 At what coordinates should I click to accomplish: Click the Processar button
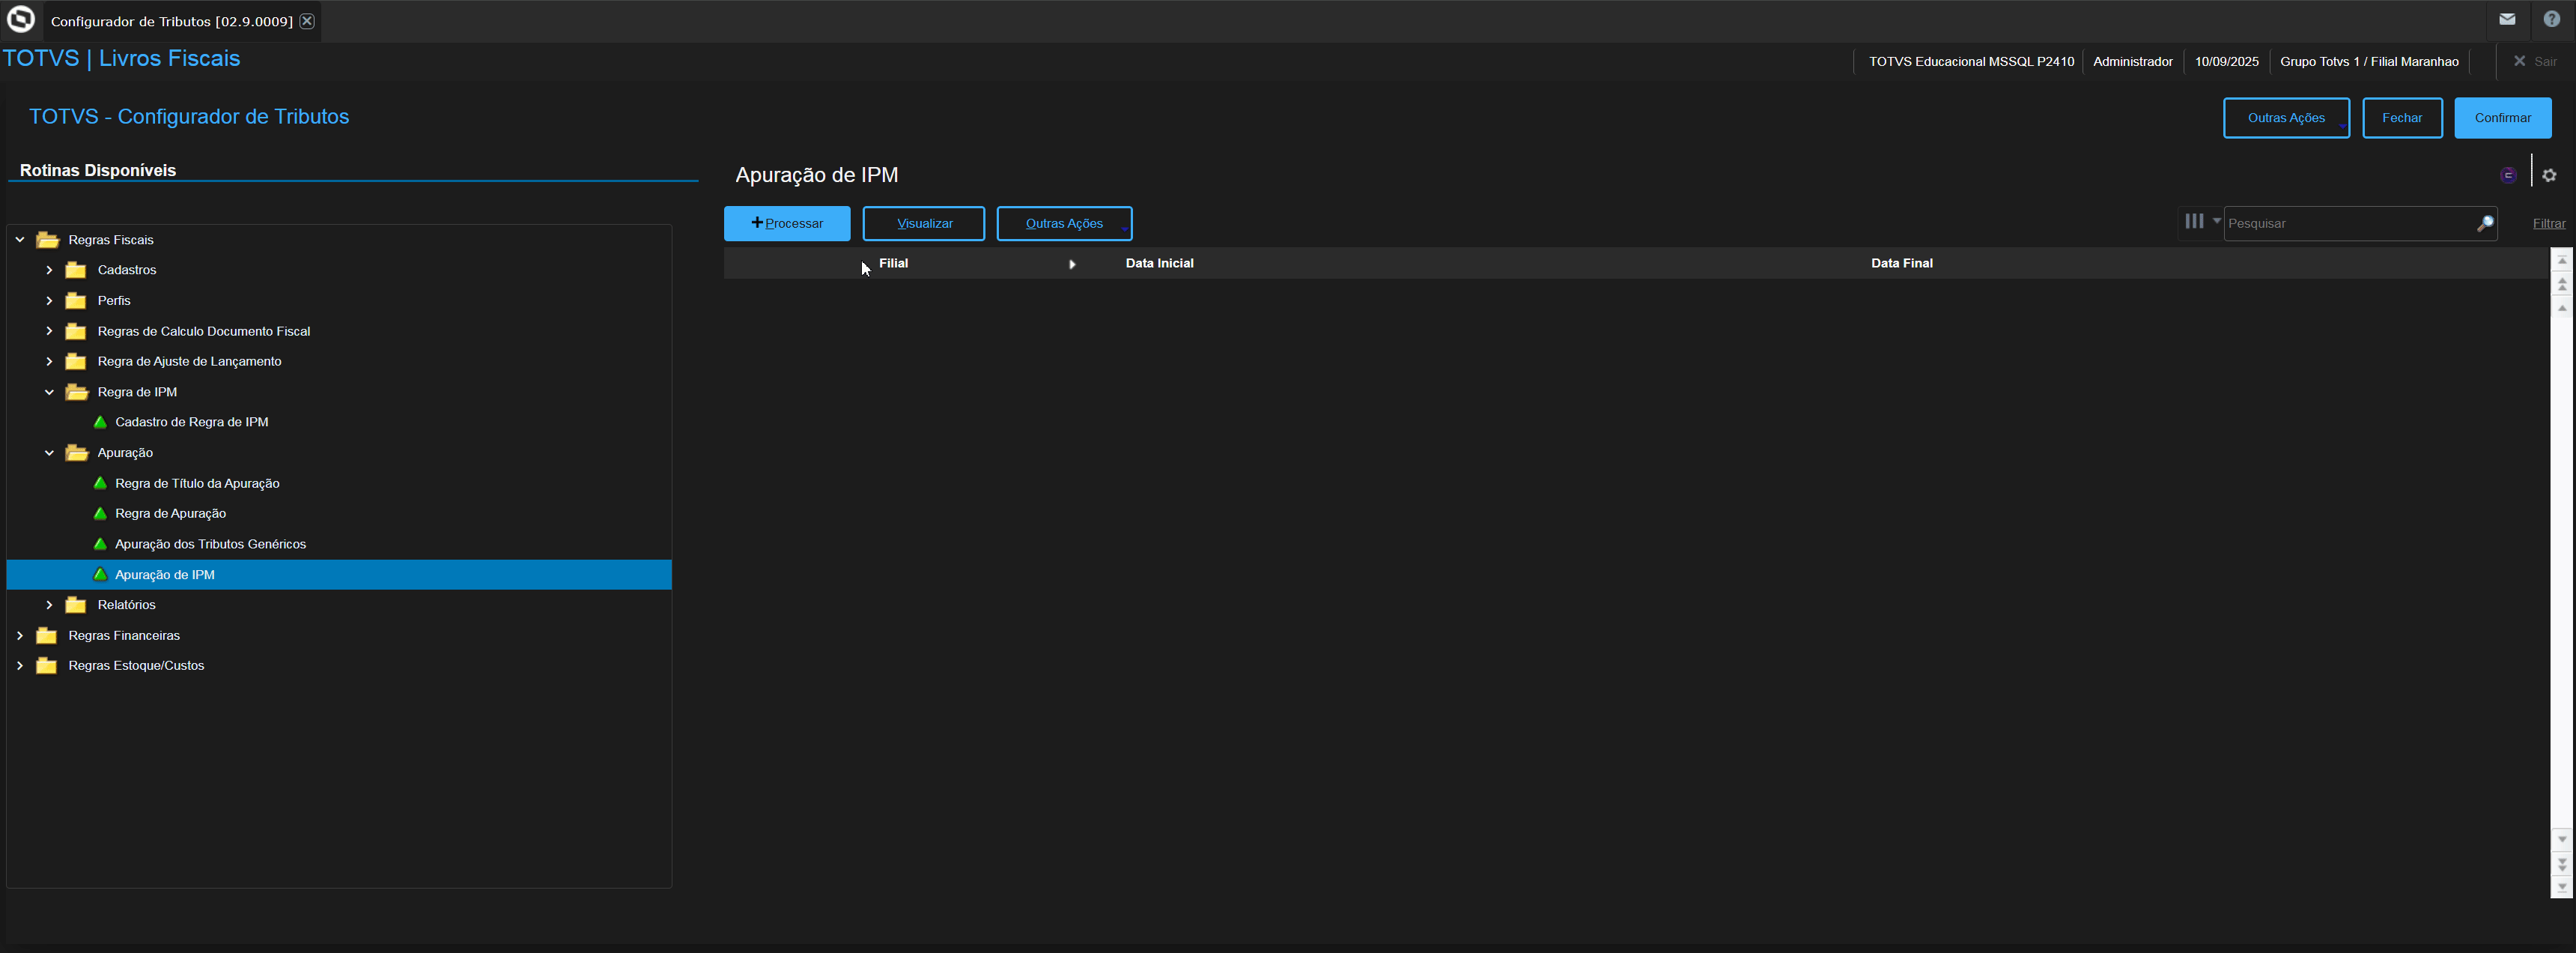786,224
